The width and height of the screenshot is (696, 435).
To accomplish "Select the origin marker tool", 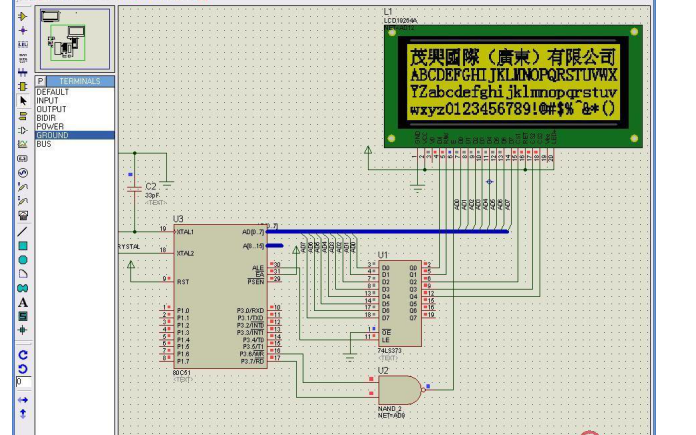I will click(23, 330).
